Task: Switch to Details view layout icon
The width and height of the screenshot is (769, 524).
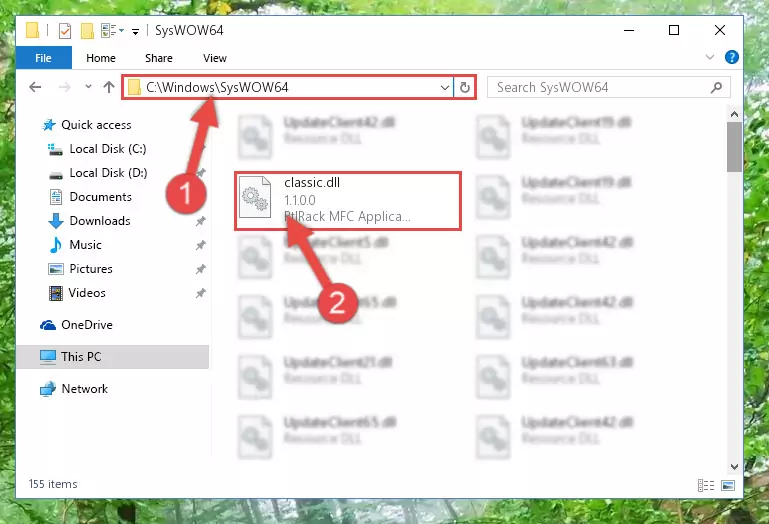Action: [x=706, y=486]
